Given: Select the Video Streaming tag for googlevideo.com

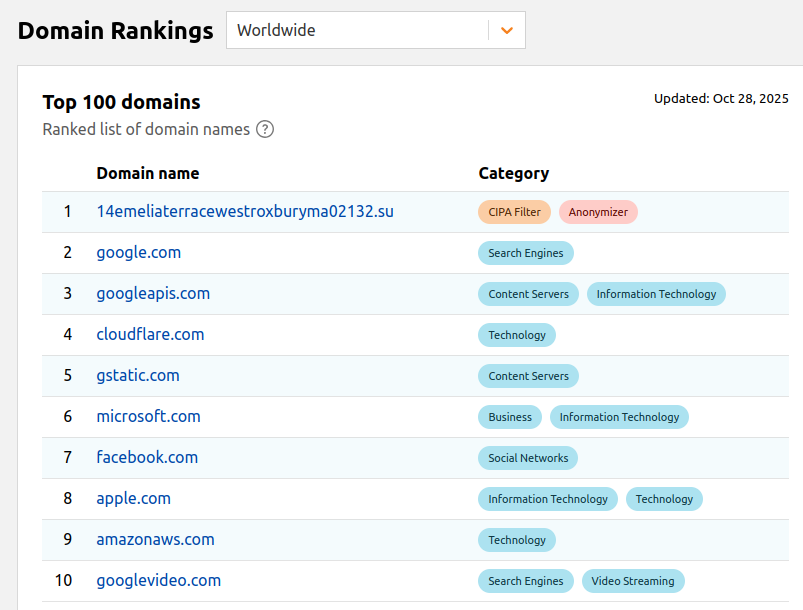Looking at the screenshot, I should point(633,580).
